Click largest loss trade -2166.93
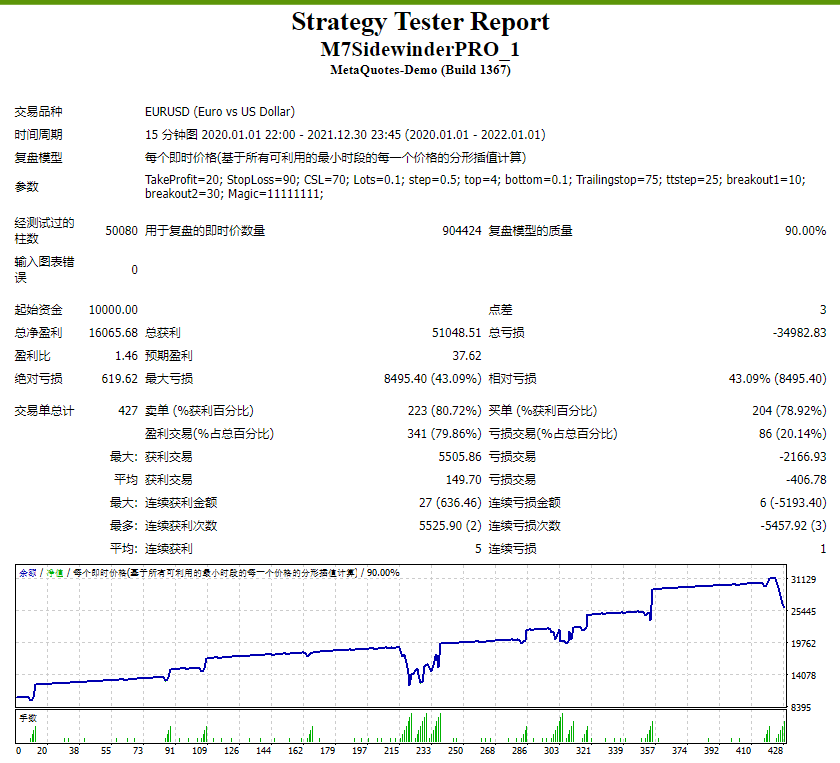The width and height of the screenshot is (840, 763). point(802,457)
